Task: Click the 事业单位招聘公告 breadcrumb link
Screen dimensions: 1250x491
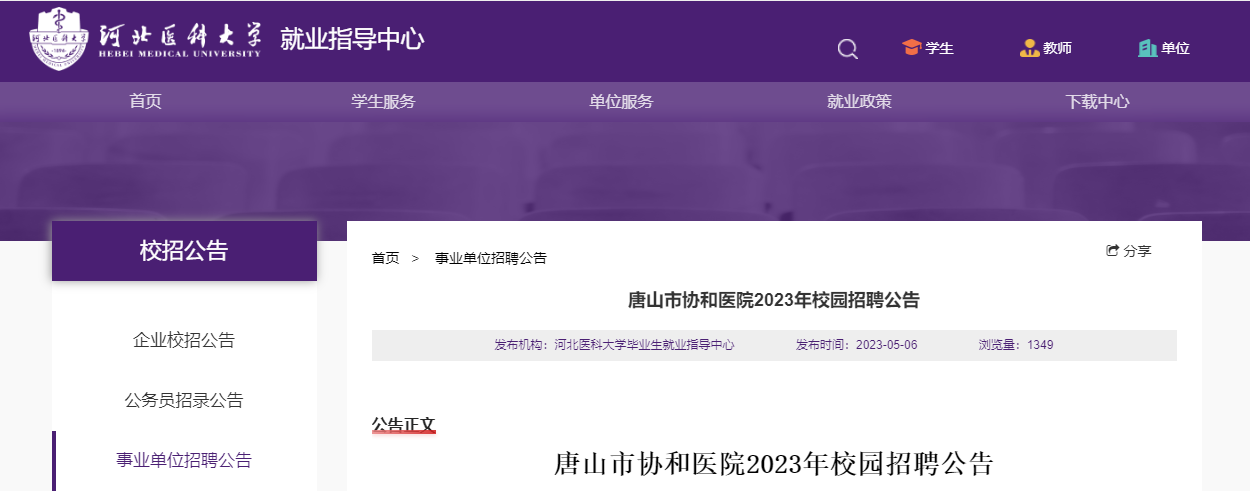Action: click(x=490, y=258)
